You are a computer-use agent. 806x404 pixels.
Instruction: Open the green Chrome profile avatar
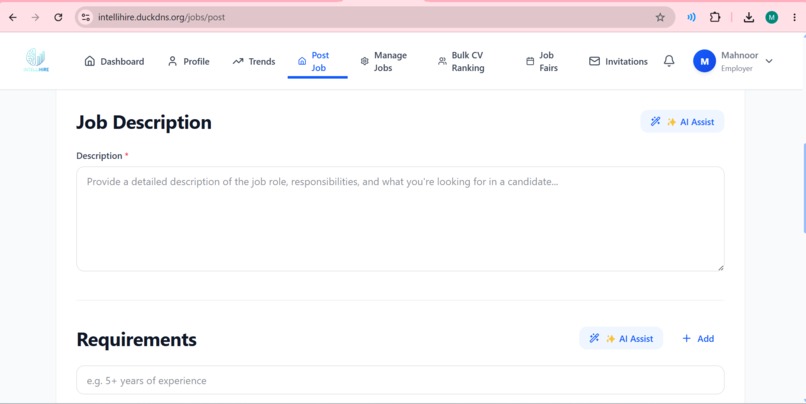coord(772,17)
